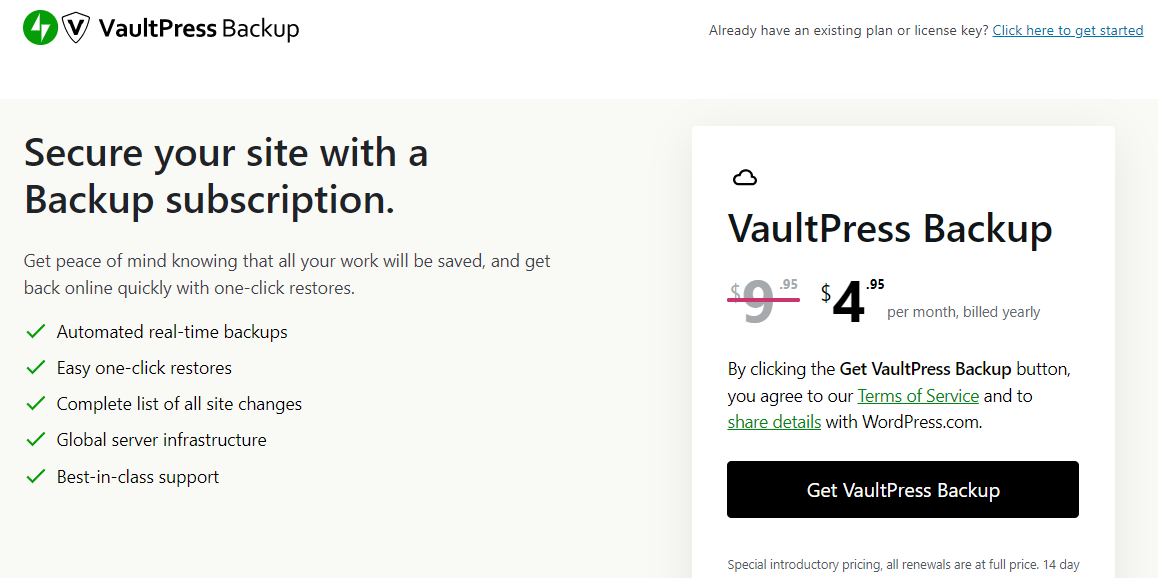Click the green Jetpack lightning bolt icon

click(38, 28)
